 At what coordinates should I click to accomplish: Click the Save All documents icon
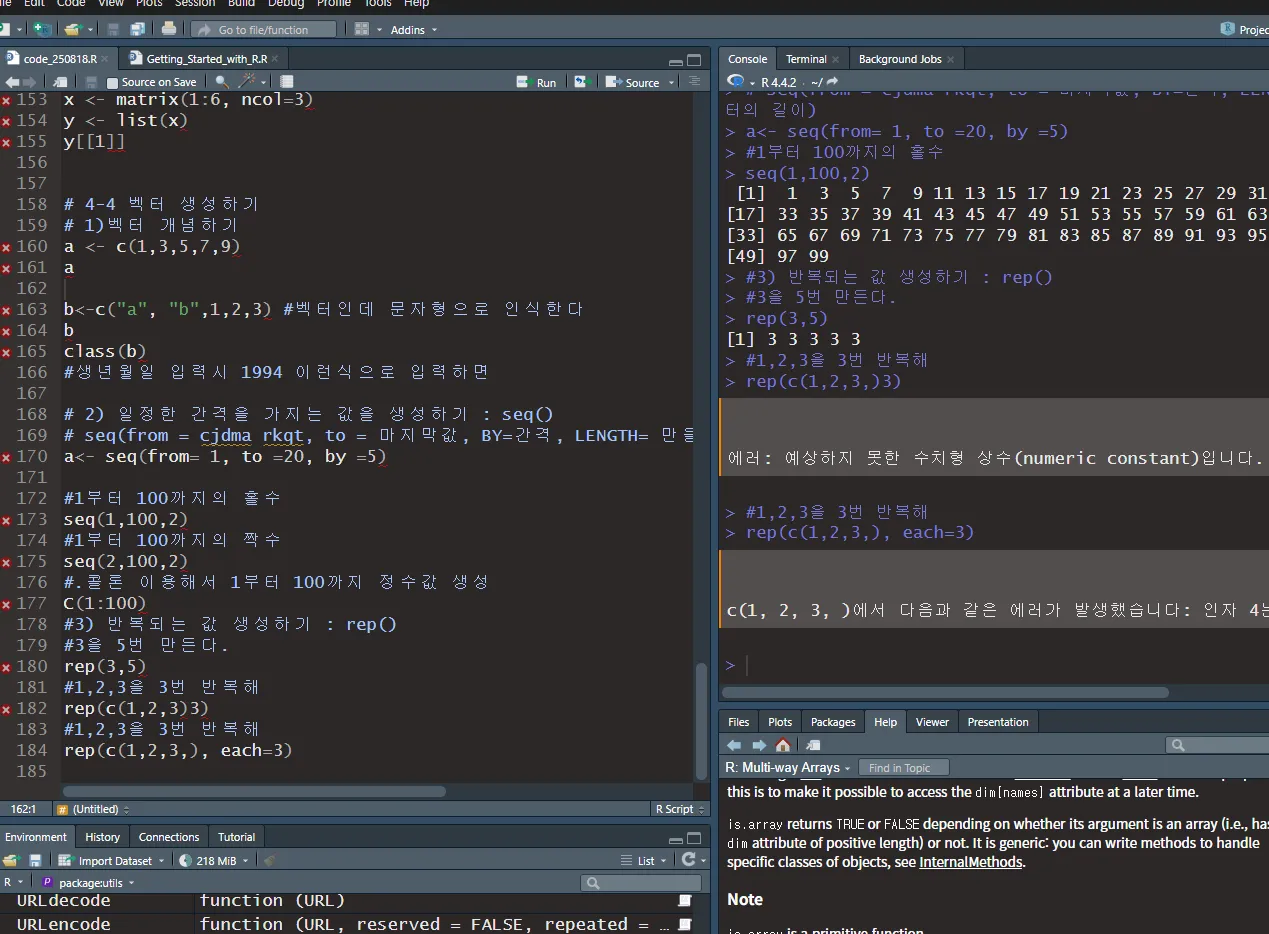[x=137, y=29]
